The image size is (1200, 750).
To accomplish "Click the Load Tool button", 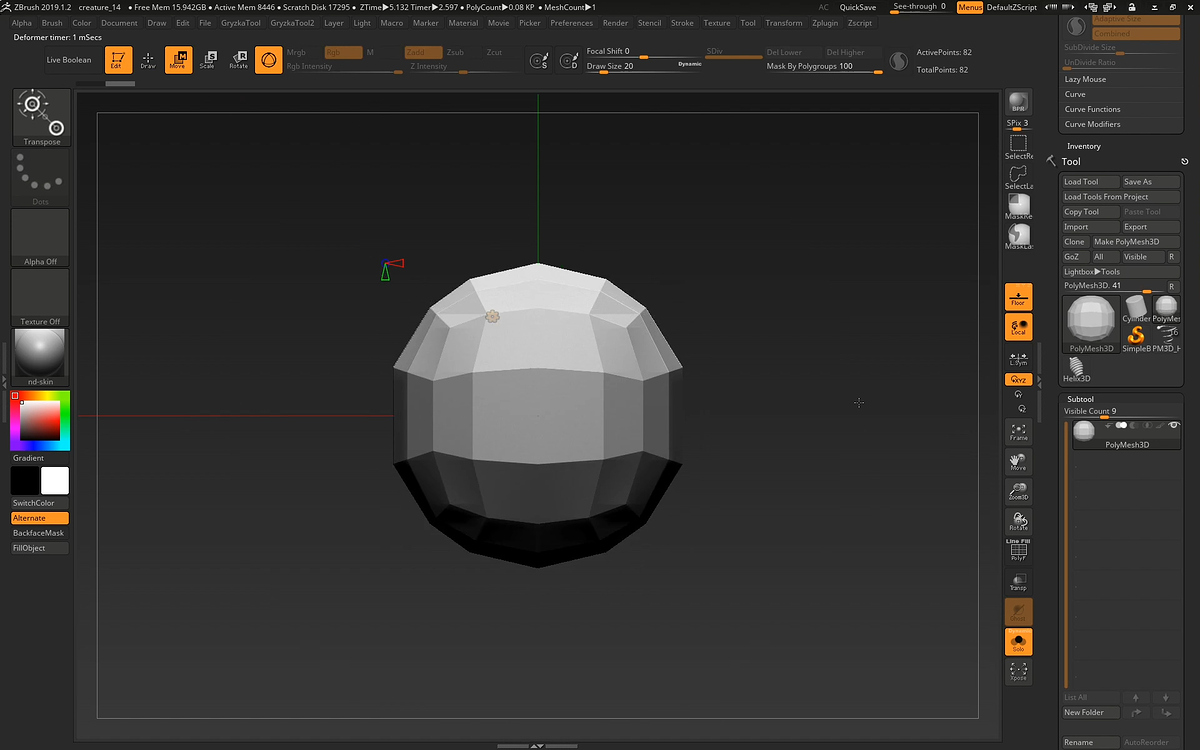I will point(1091,182).
